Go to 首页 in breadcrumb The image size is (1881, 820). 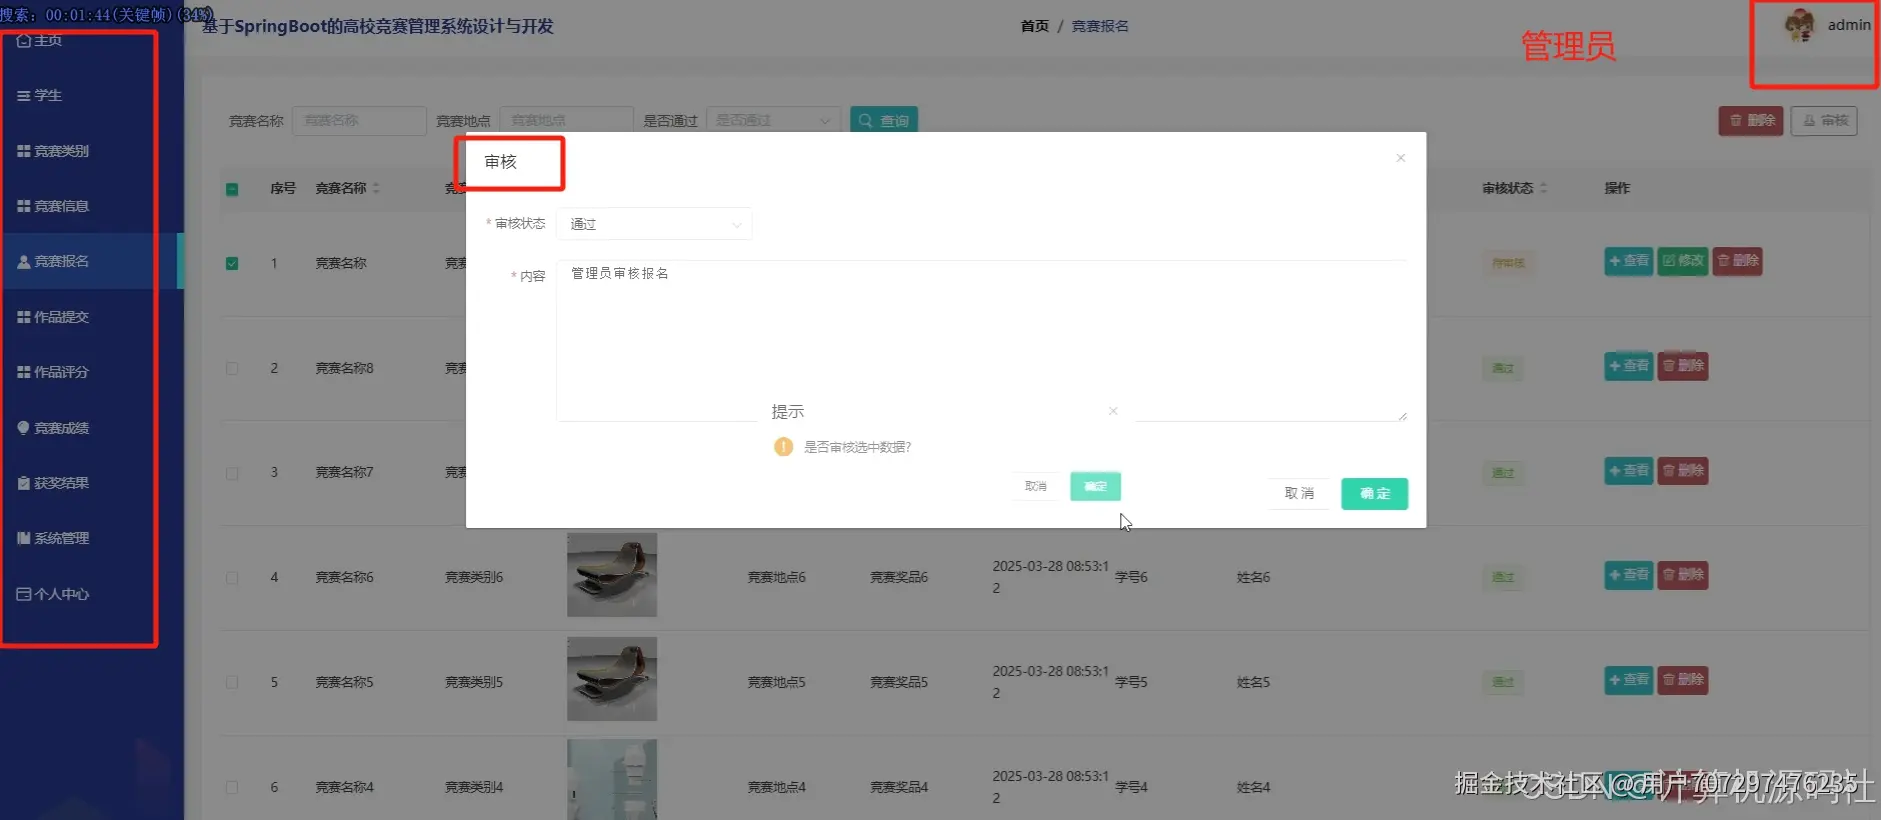[x=1034, y=26]
